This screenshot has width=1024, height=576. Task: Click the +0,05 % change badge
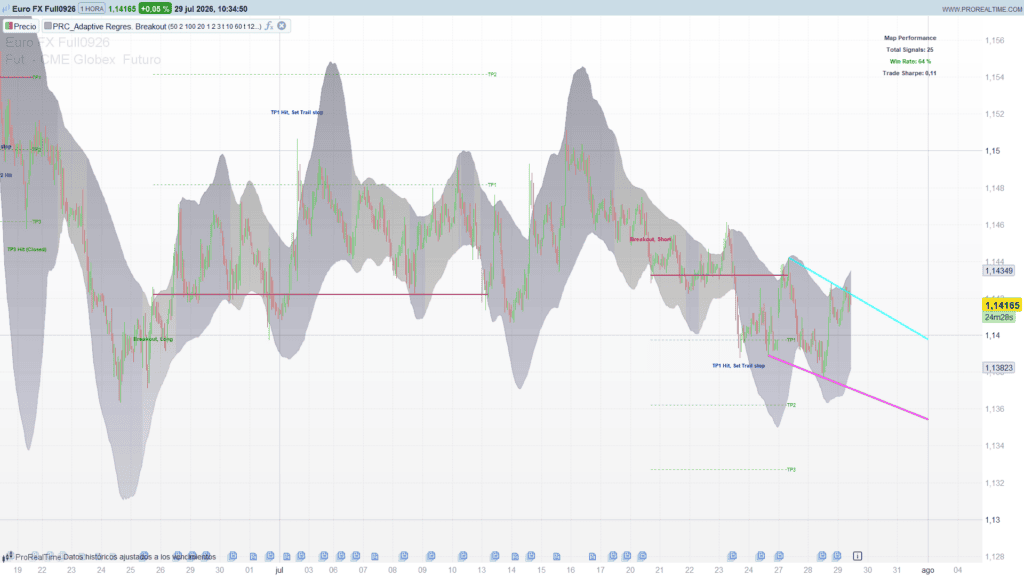(155, 8)
